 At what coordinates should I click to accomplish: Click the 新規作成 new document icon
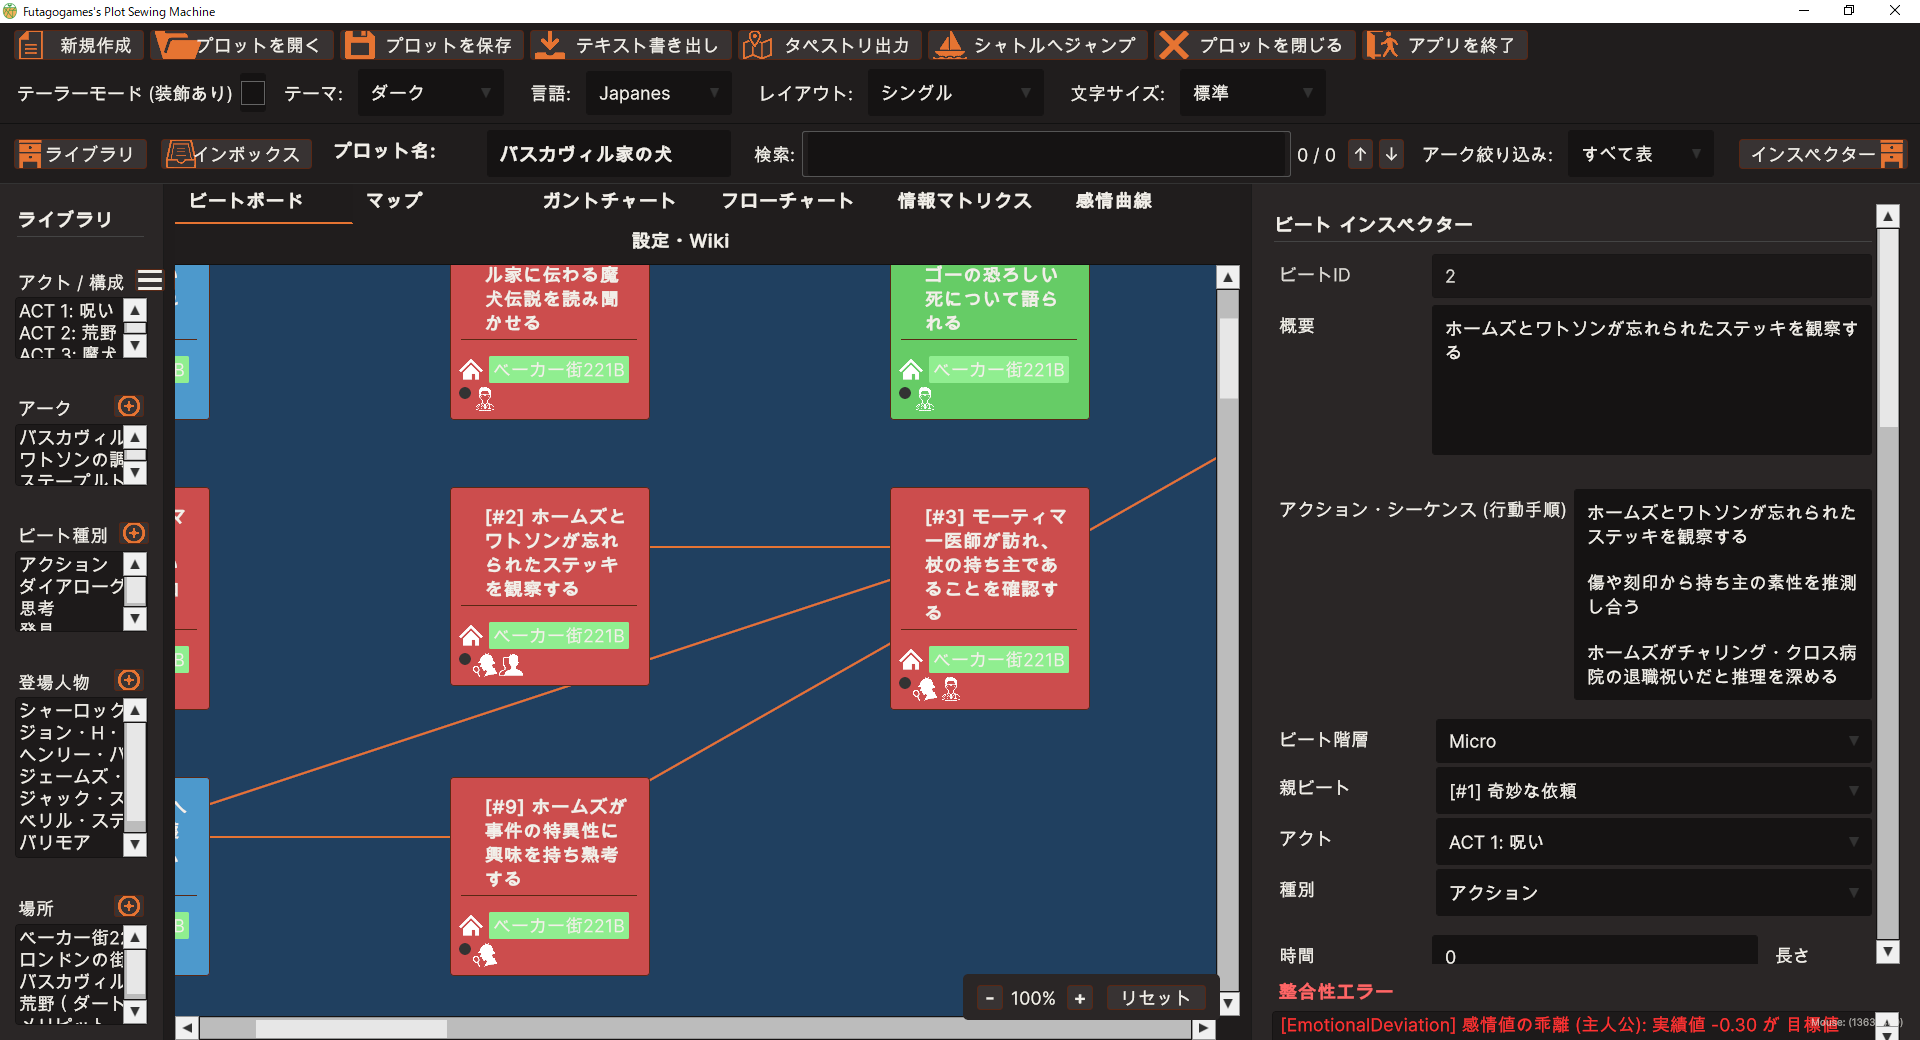[x=31, y=45]
